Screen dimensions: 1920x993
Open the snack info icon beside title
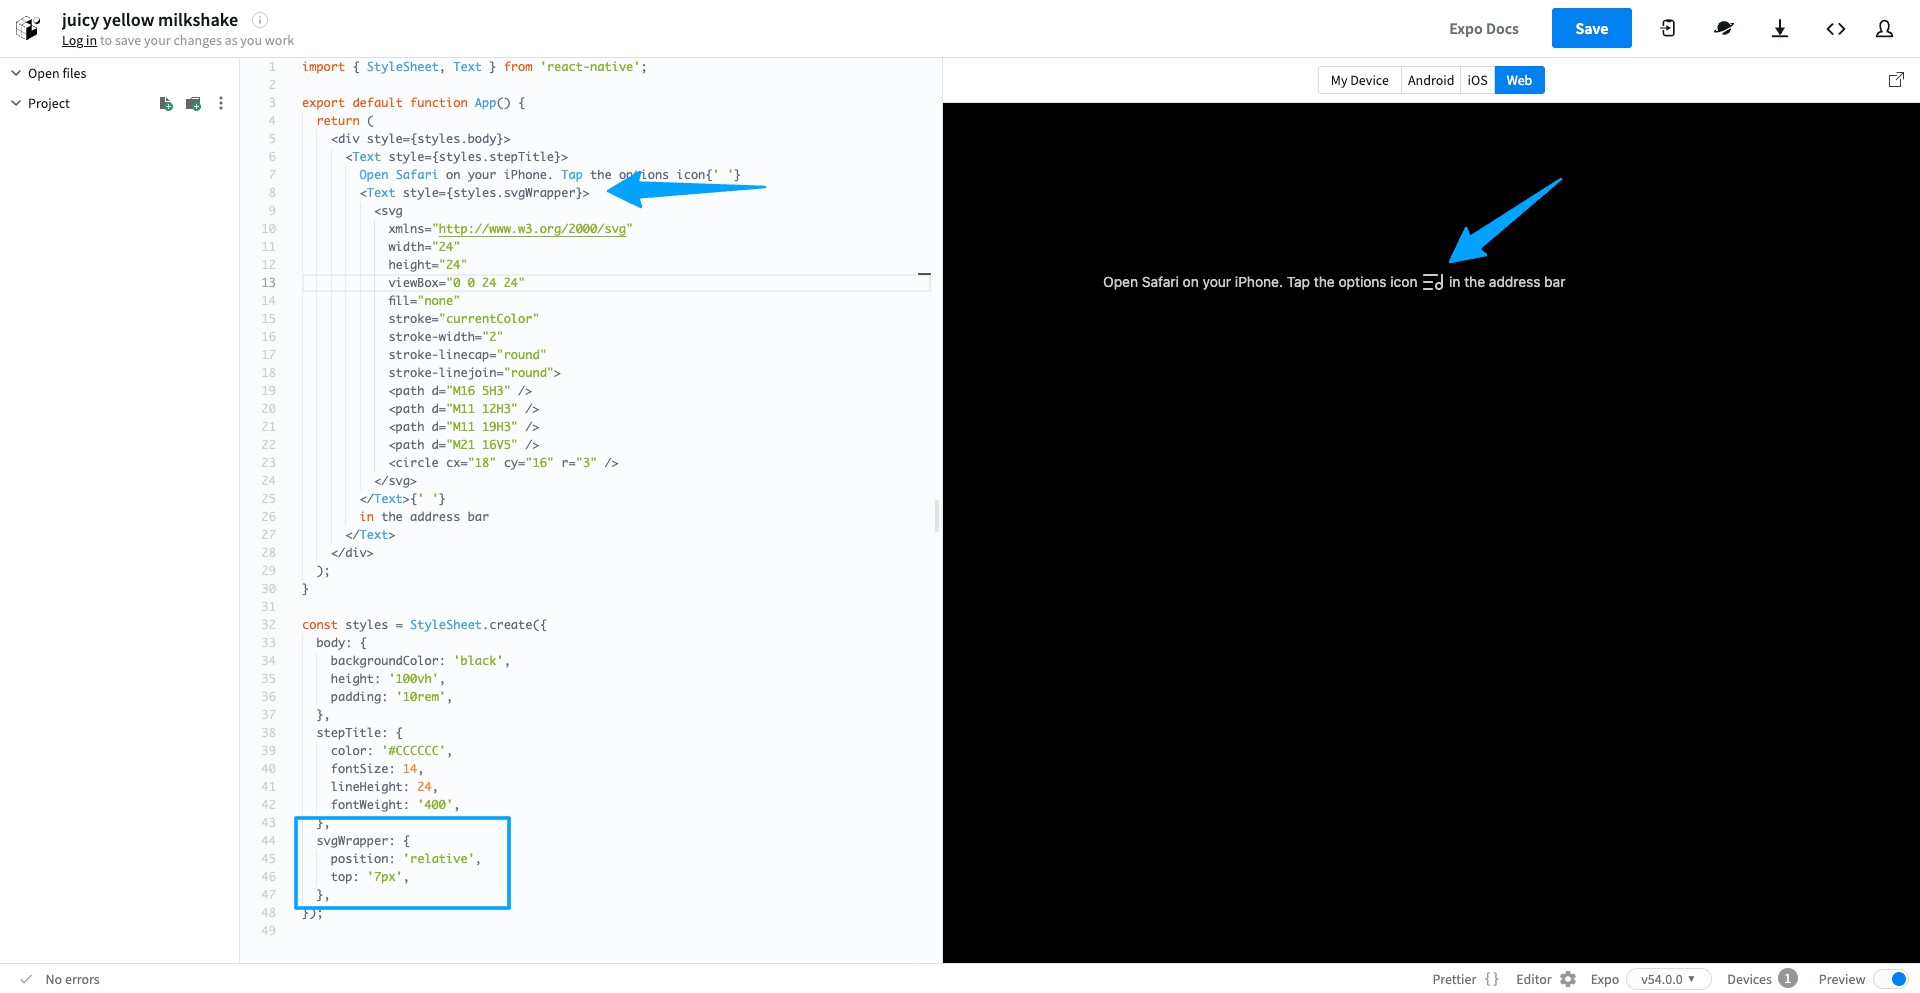click(x=260, y=19)
